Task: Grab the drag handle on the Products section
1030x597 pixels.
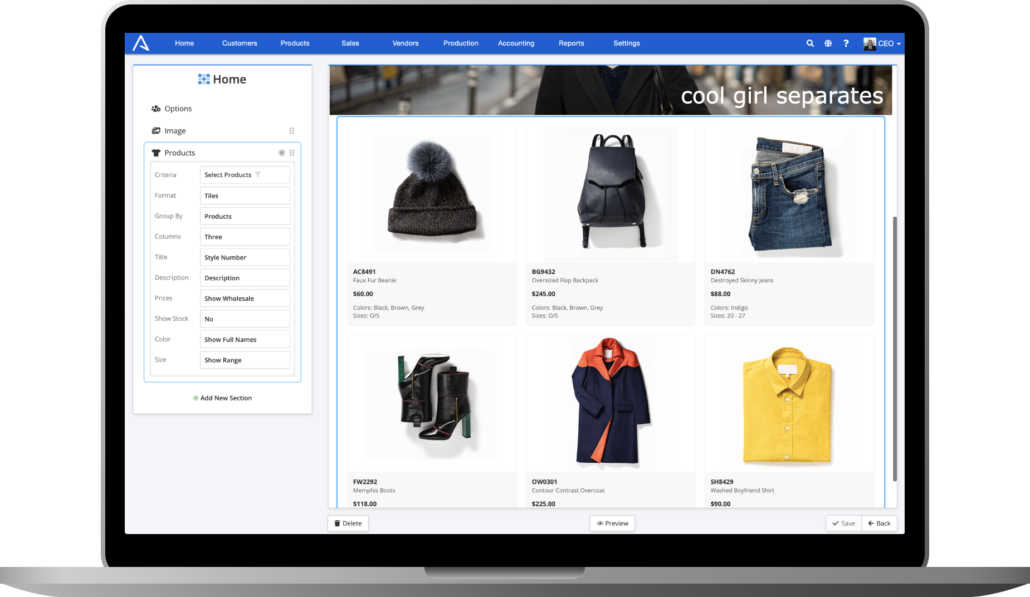Action: pos(292,153)
